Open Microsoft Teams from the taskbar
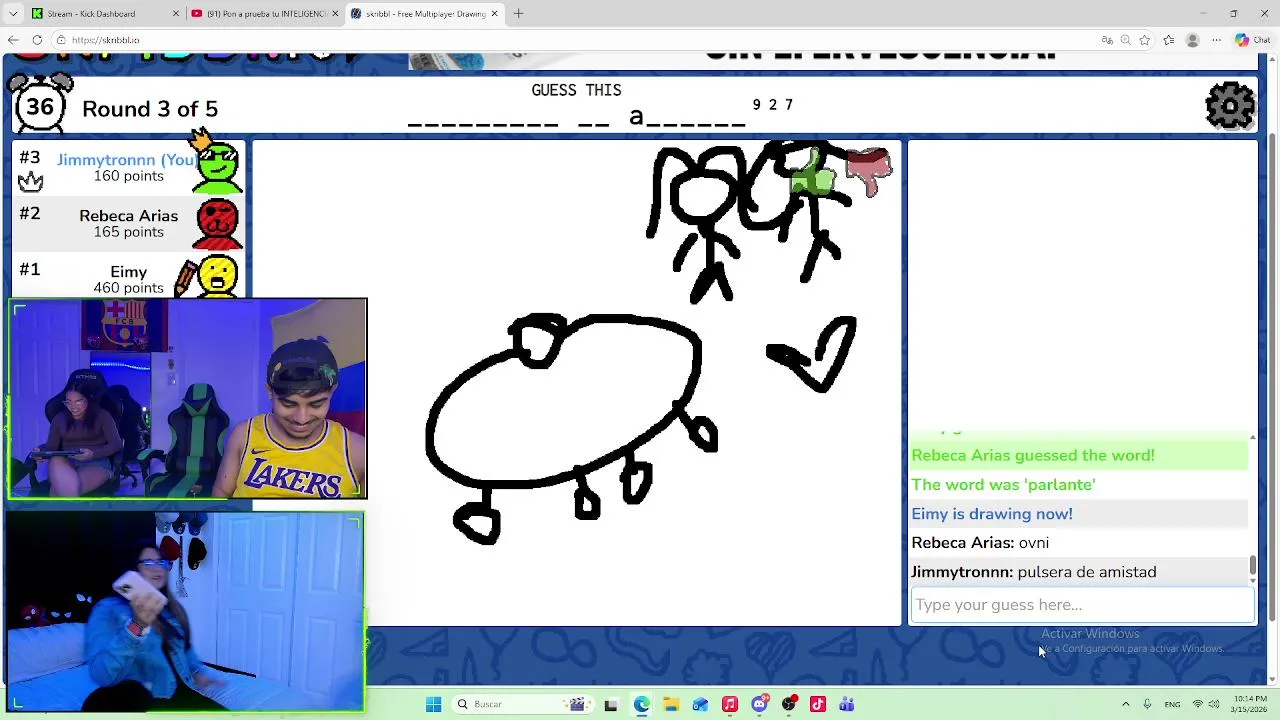The width and height of the screenshot is (1280, 720). 847,704
